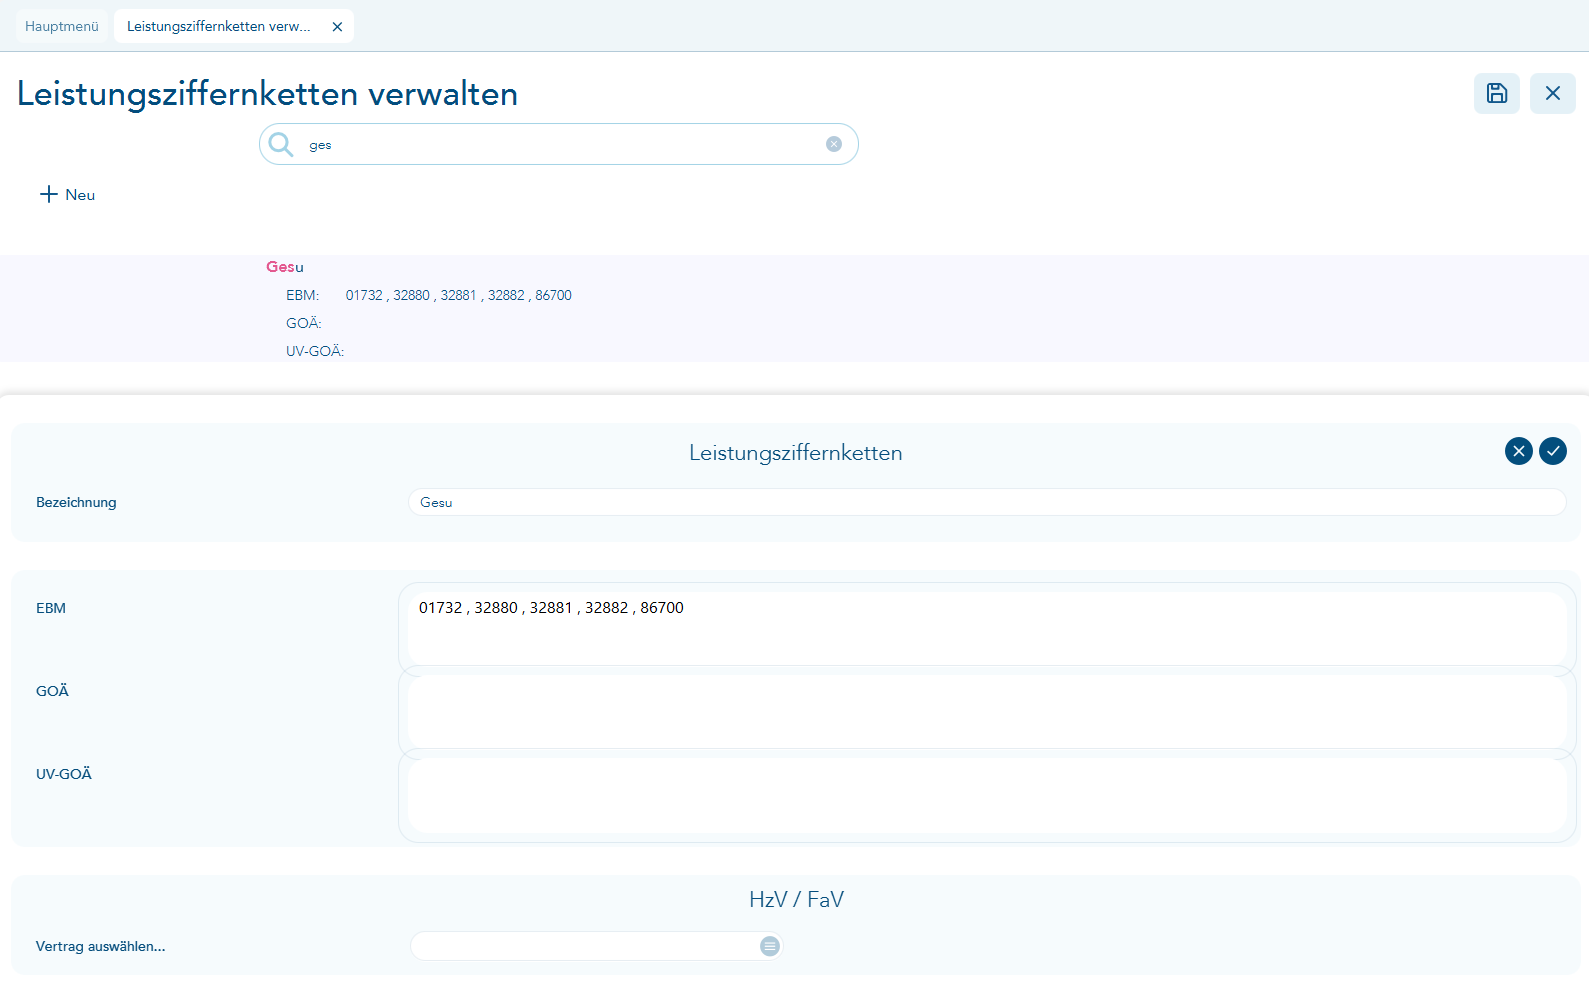The width and height of the screenshot is (1589, 997).
Task: Click the UV-GOÄ text area
Action: (x=986, y=795)
